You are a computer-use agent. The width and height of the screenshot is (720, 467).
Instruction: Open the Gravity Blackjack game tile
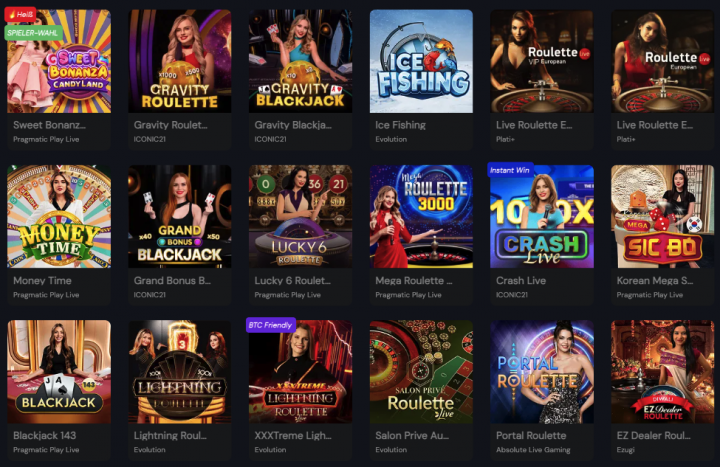click(300, 61)
